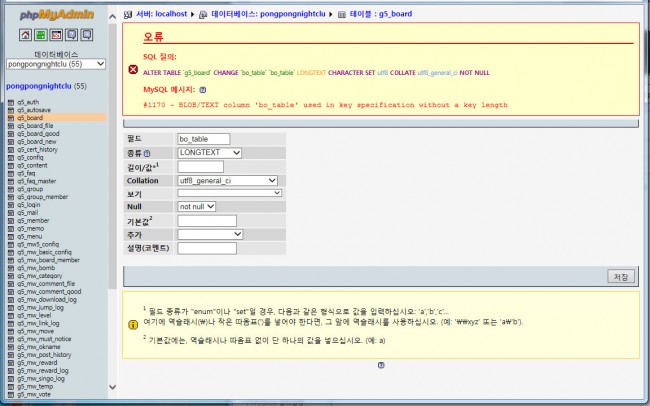650x406 pixels.
Task: Click the 저장 save button
Action: click(x=621, y=276)
